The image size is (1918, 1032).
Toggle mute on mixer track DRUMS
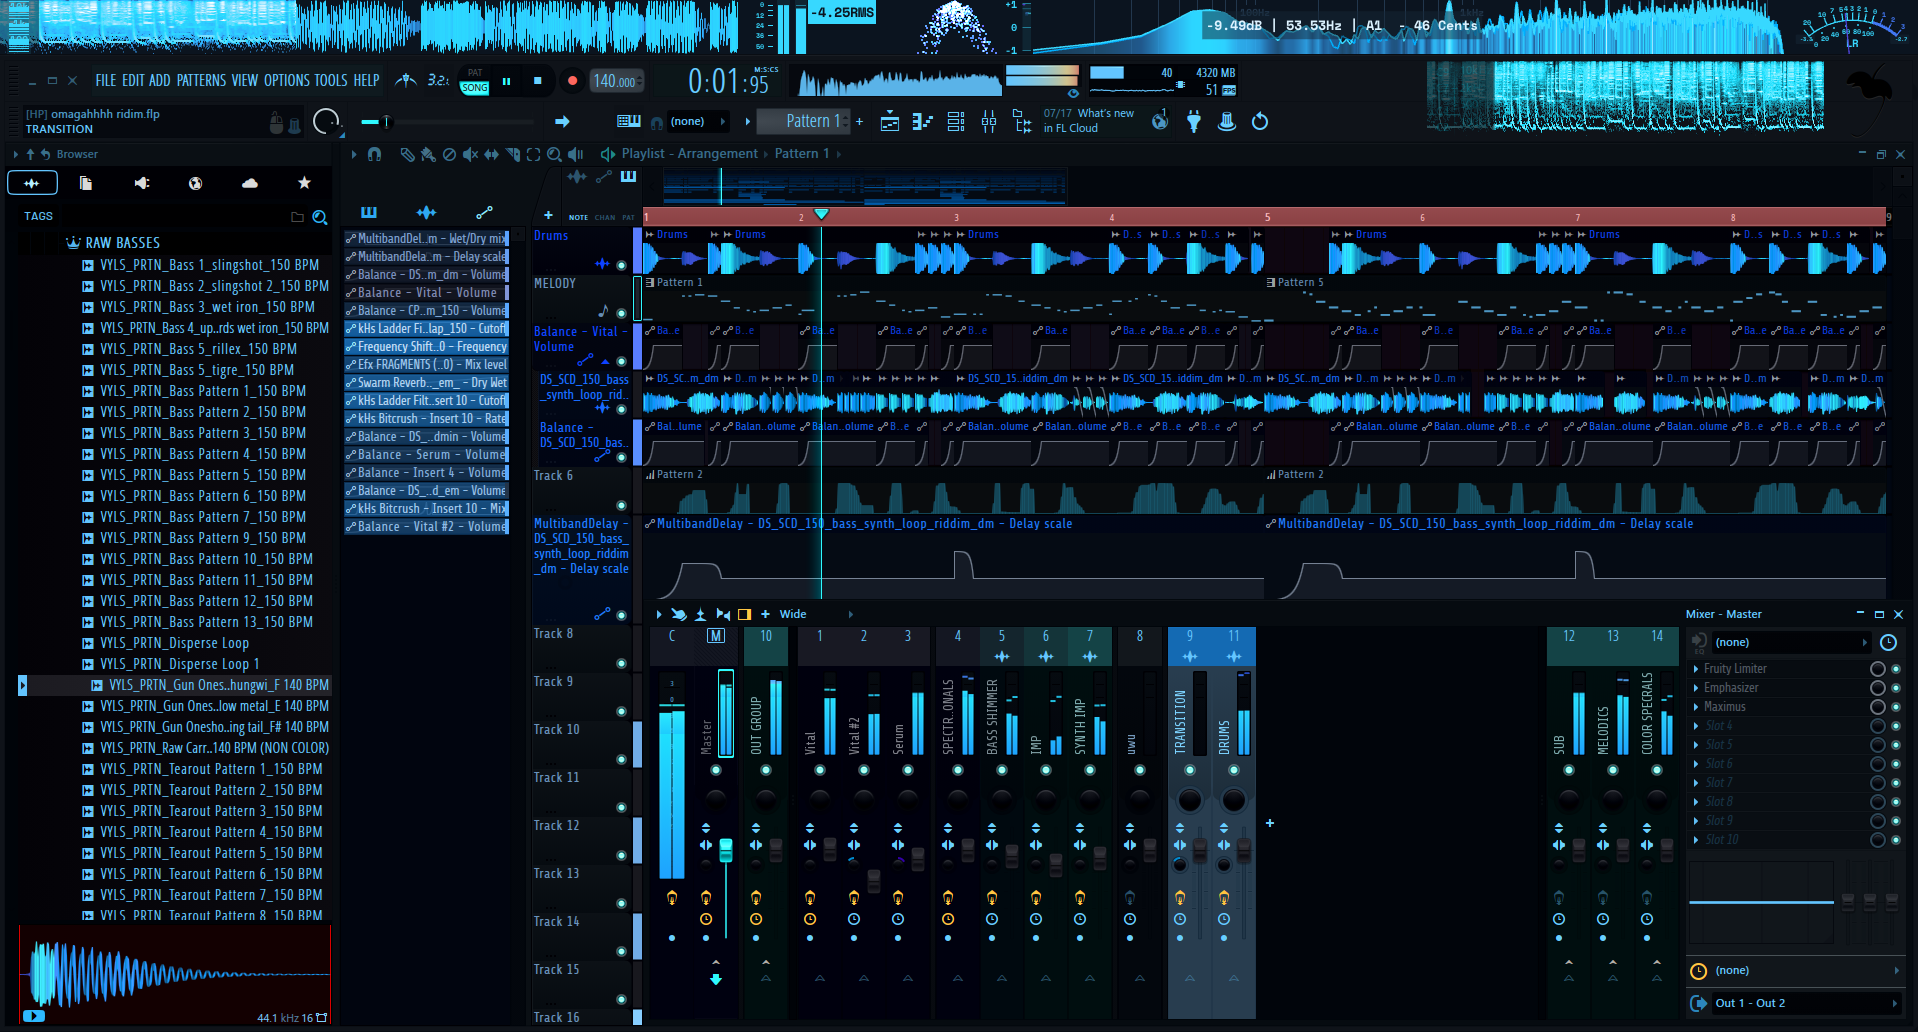[x=1234, y=770]
